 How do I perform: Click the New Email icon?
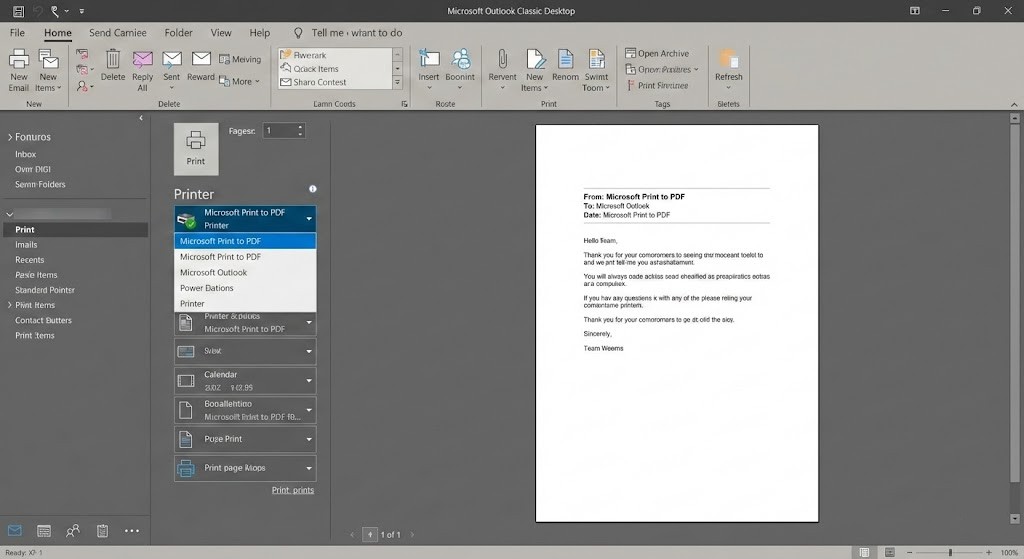(18, 59)
